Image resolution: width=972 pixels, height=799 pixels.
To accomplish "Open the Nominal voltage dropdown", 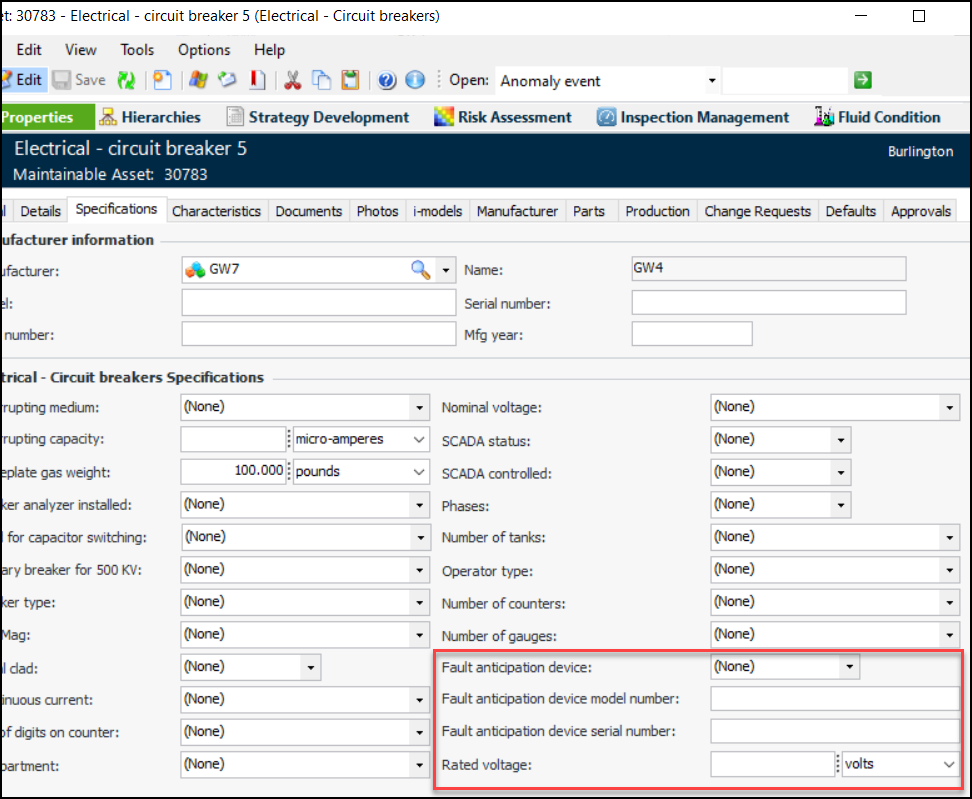I will [x=948, y=408].
